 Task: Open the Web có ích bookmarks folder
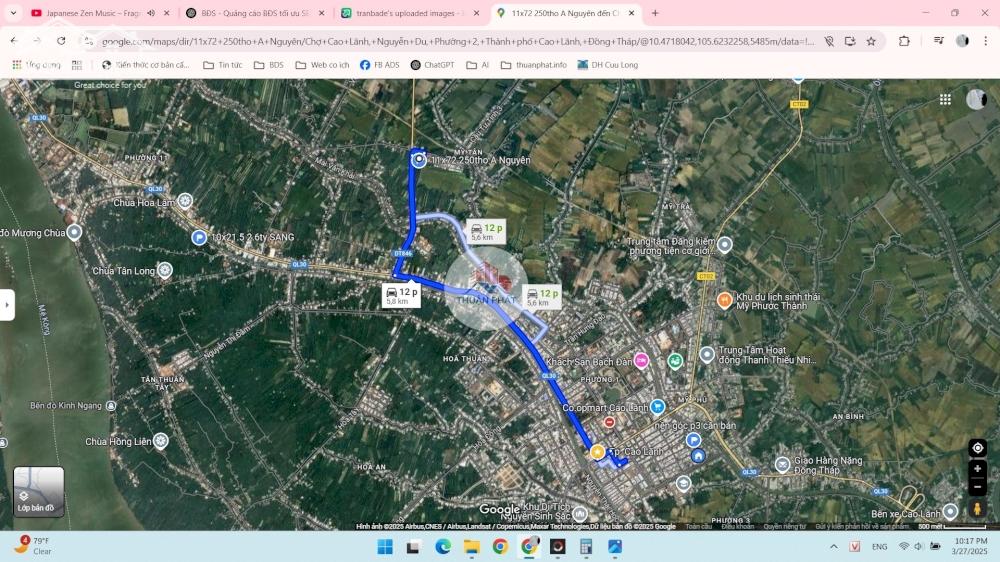point(323,65)
